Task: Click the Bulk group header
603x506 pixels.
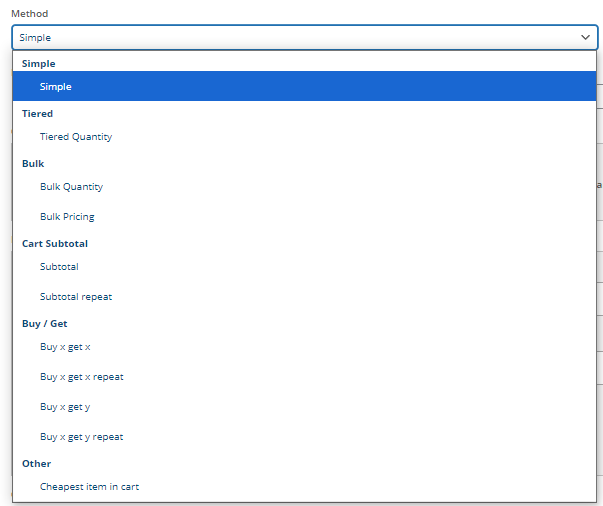Action: 33,163
